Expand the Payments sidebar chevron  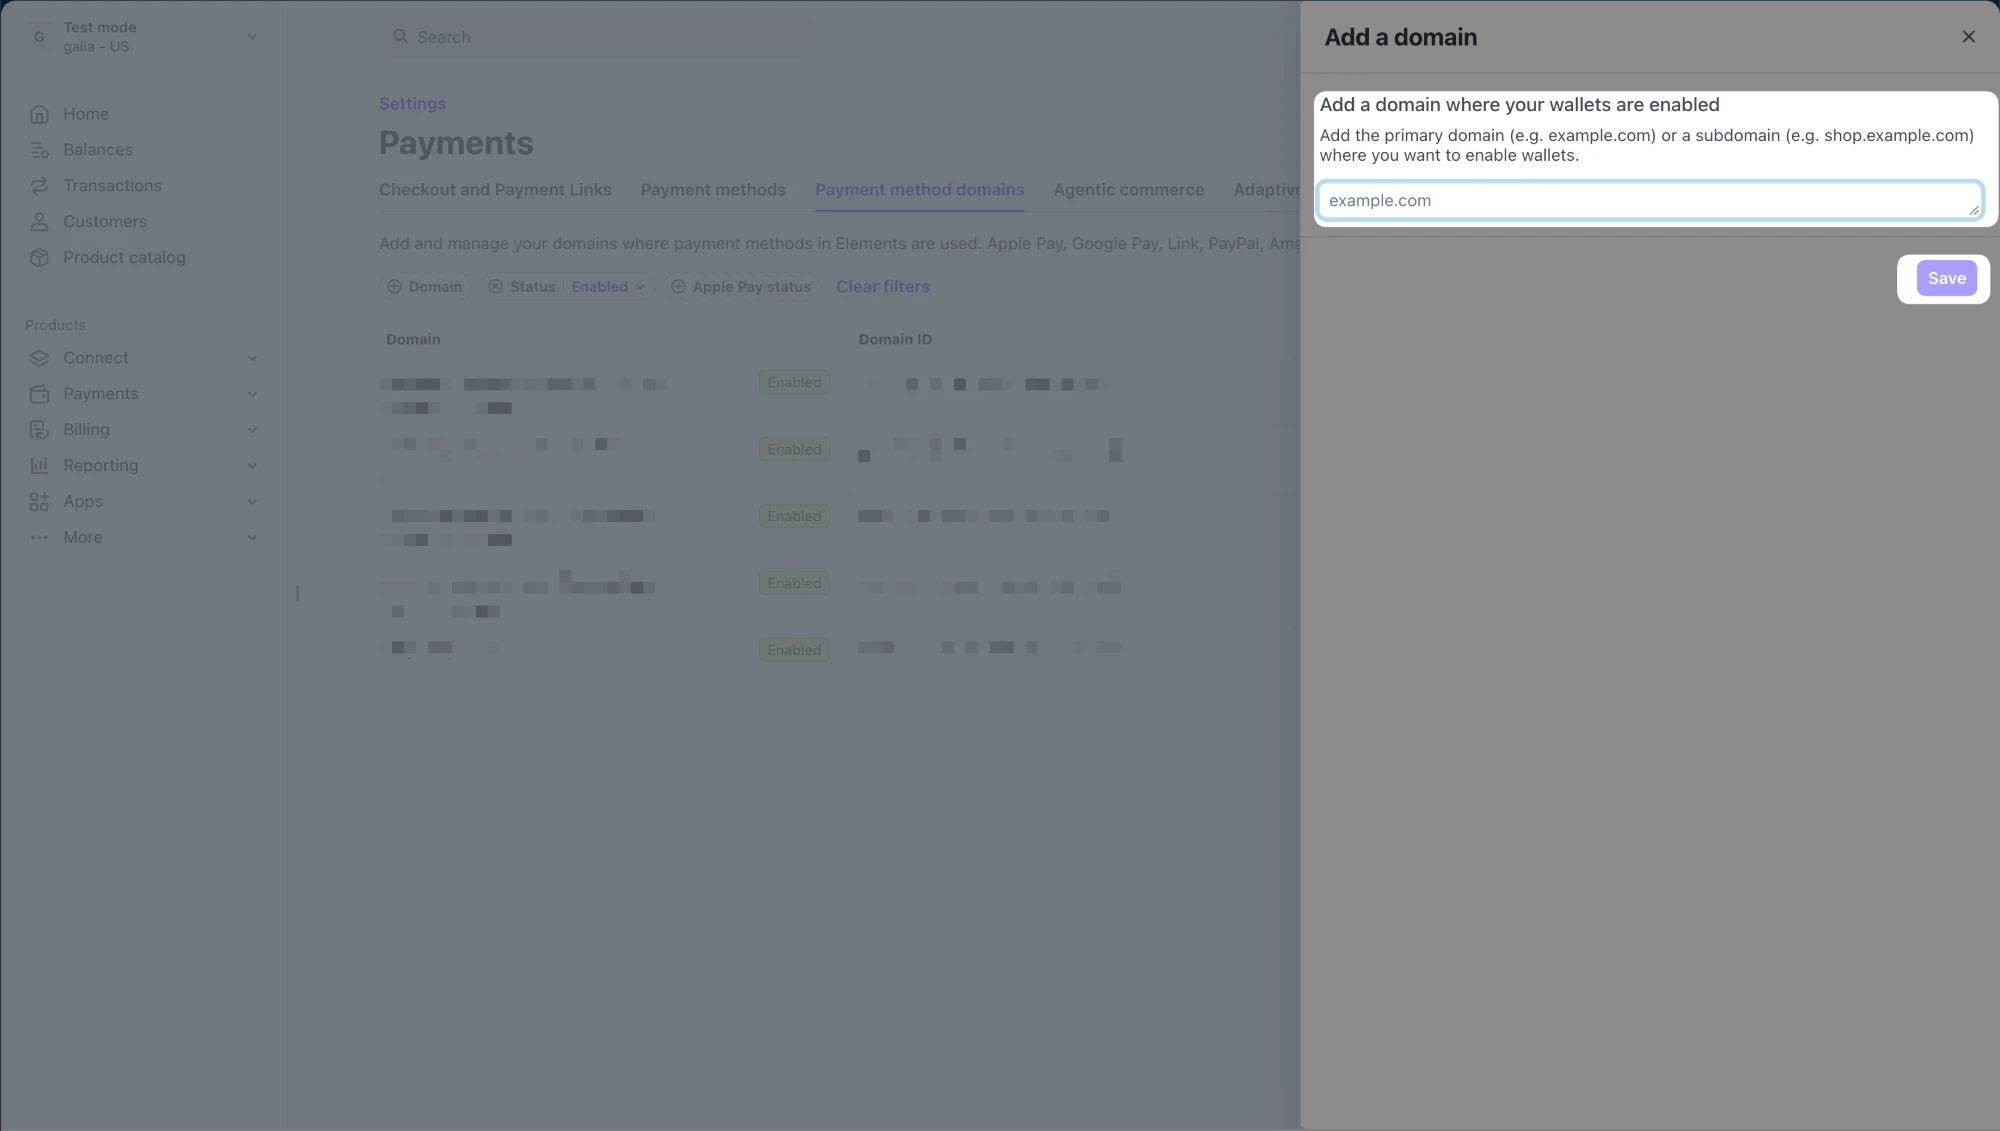click(x=252, y=394)
